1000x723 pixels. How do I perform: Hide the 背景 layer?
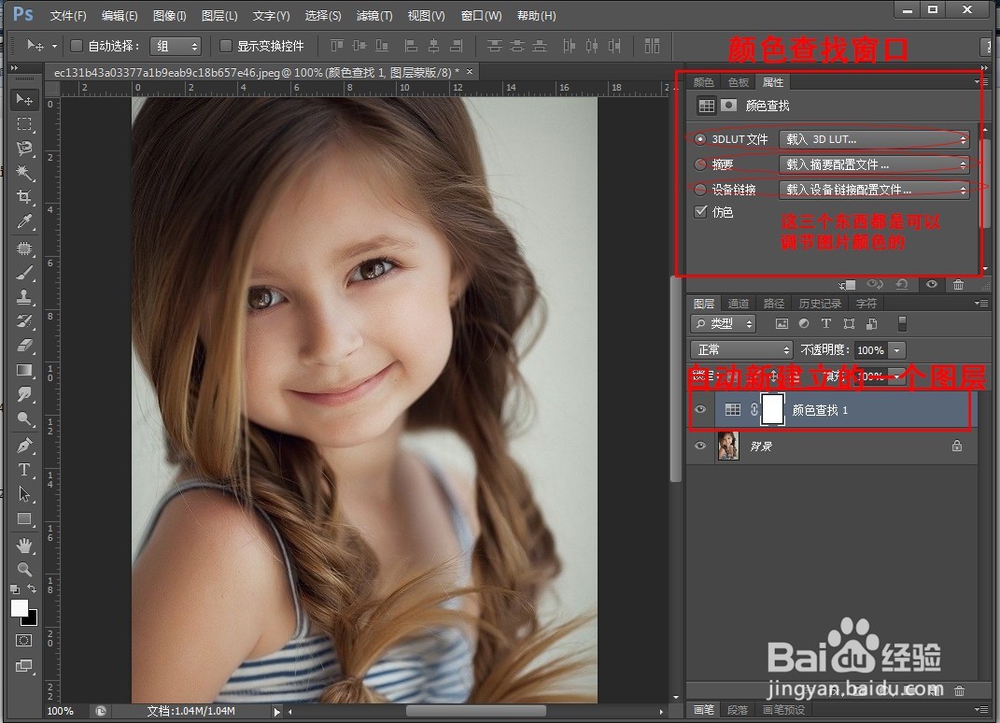tap(700, 446)
